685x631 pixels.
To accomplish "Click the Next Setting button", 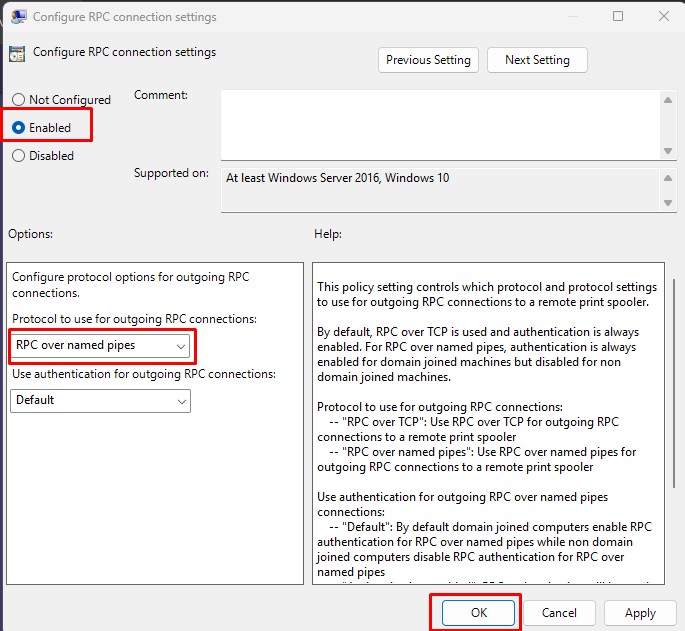I will pyautogui.click(x=537, y=60).
